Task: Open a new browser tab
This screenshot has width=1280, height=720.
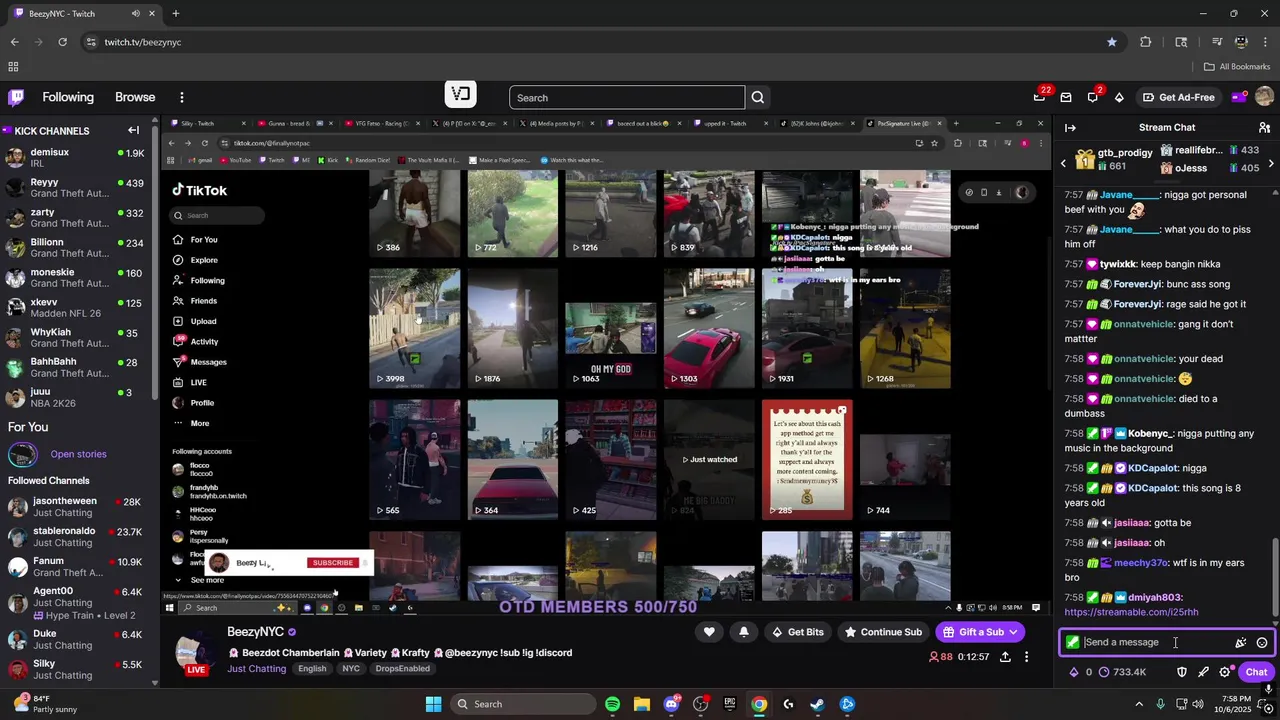Action: click(175, 14)
